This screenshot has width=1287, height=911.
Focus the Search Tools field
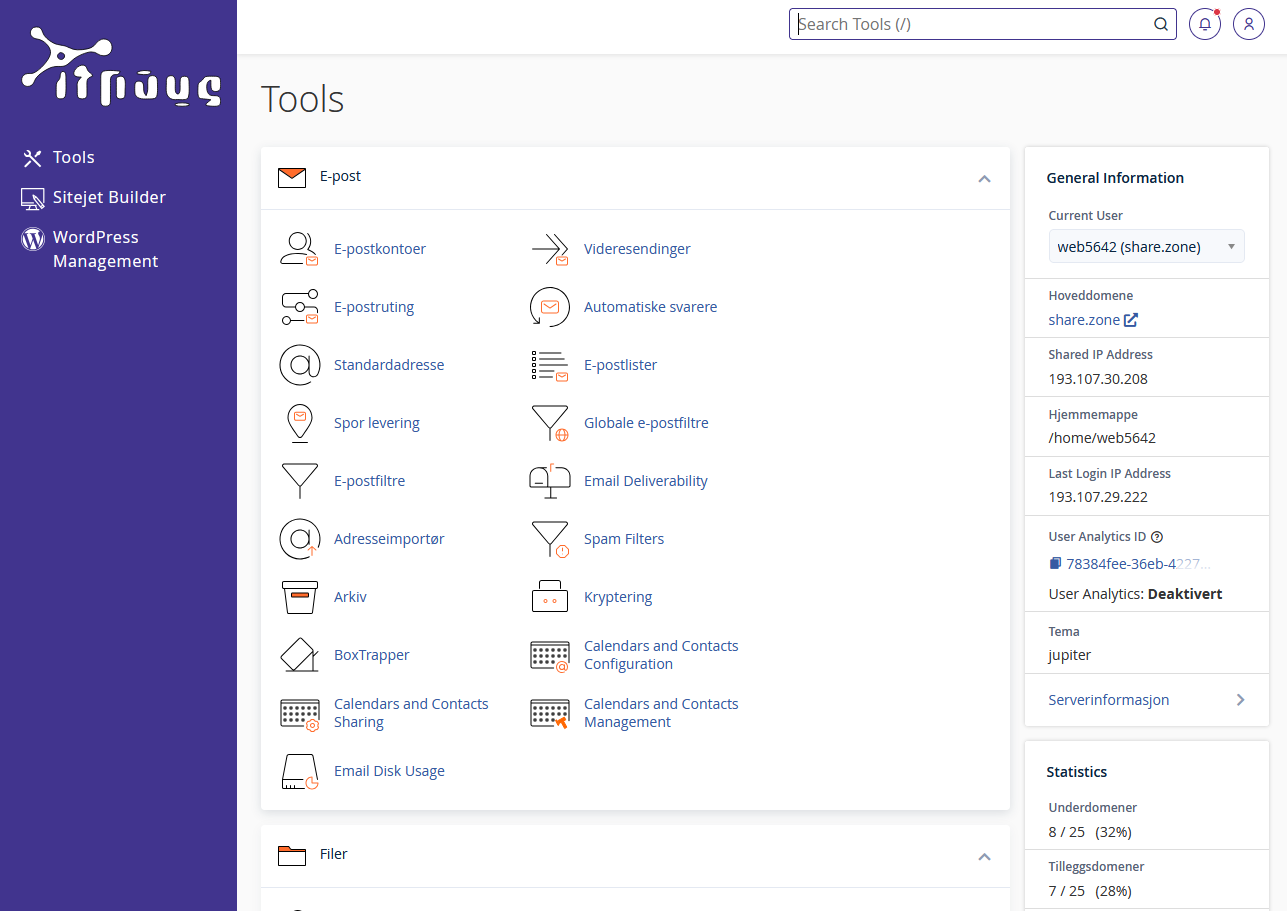click(x=970, y=24)
